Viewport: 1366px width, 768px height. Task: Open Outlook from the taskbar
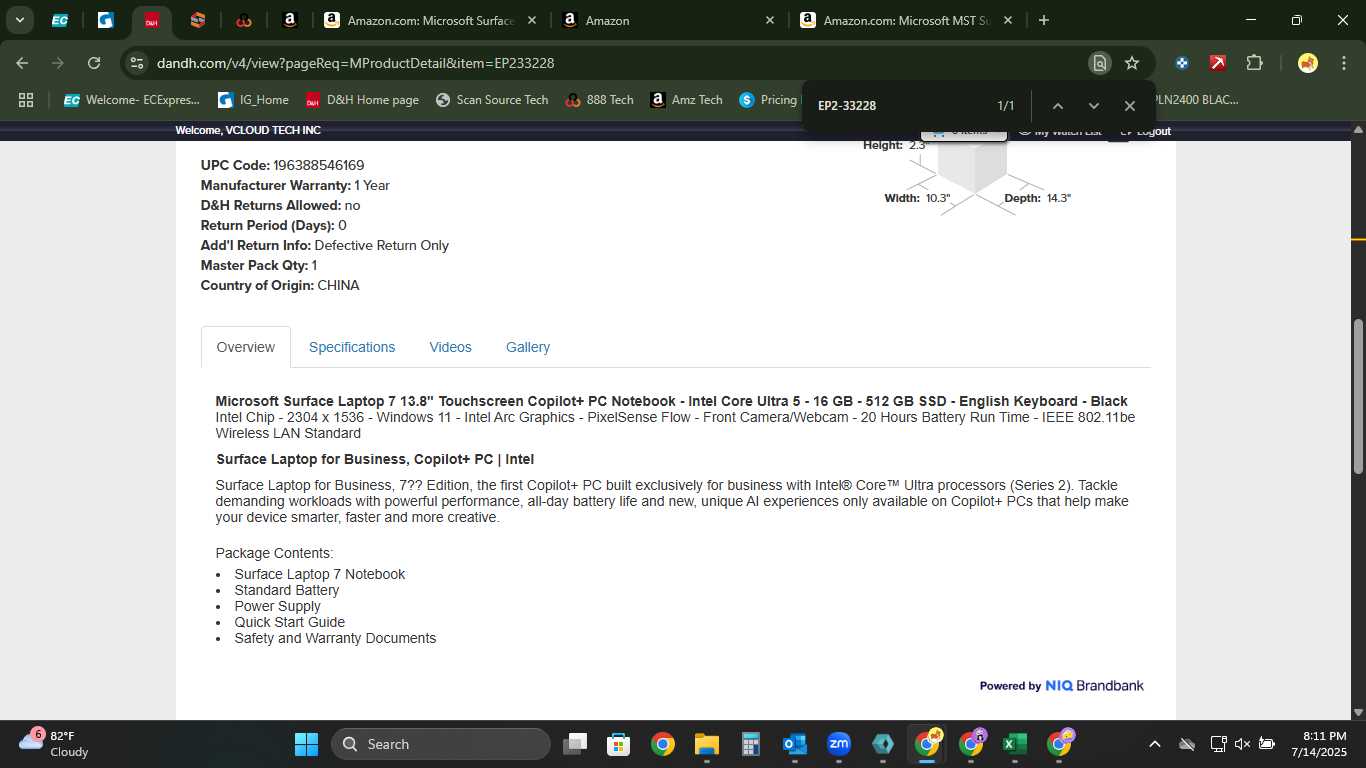(x=795, y=744)
